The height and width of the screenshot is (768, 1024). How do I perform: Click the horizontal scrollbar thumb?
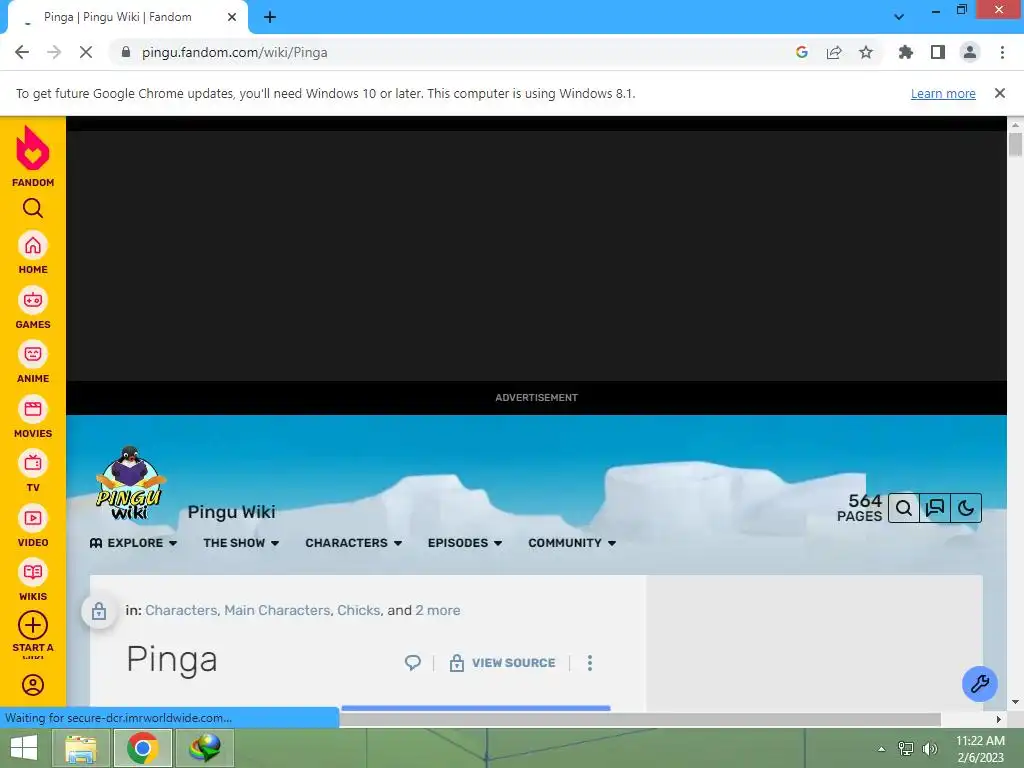point(640,719)
